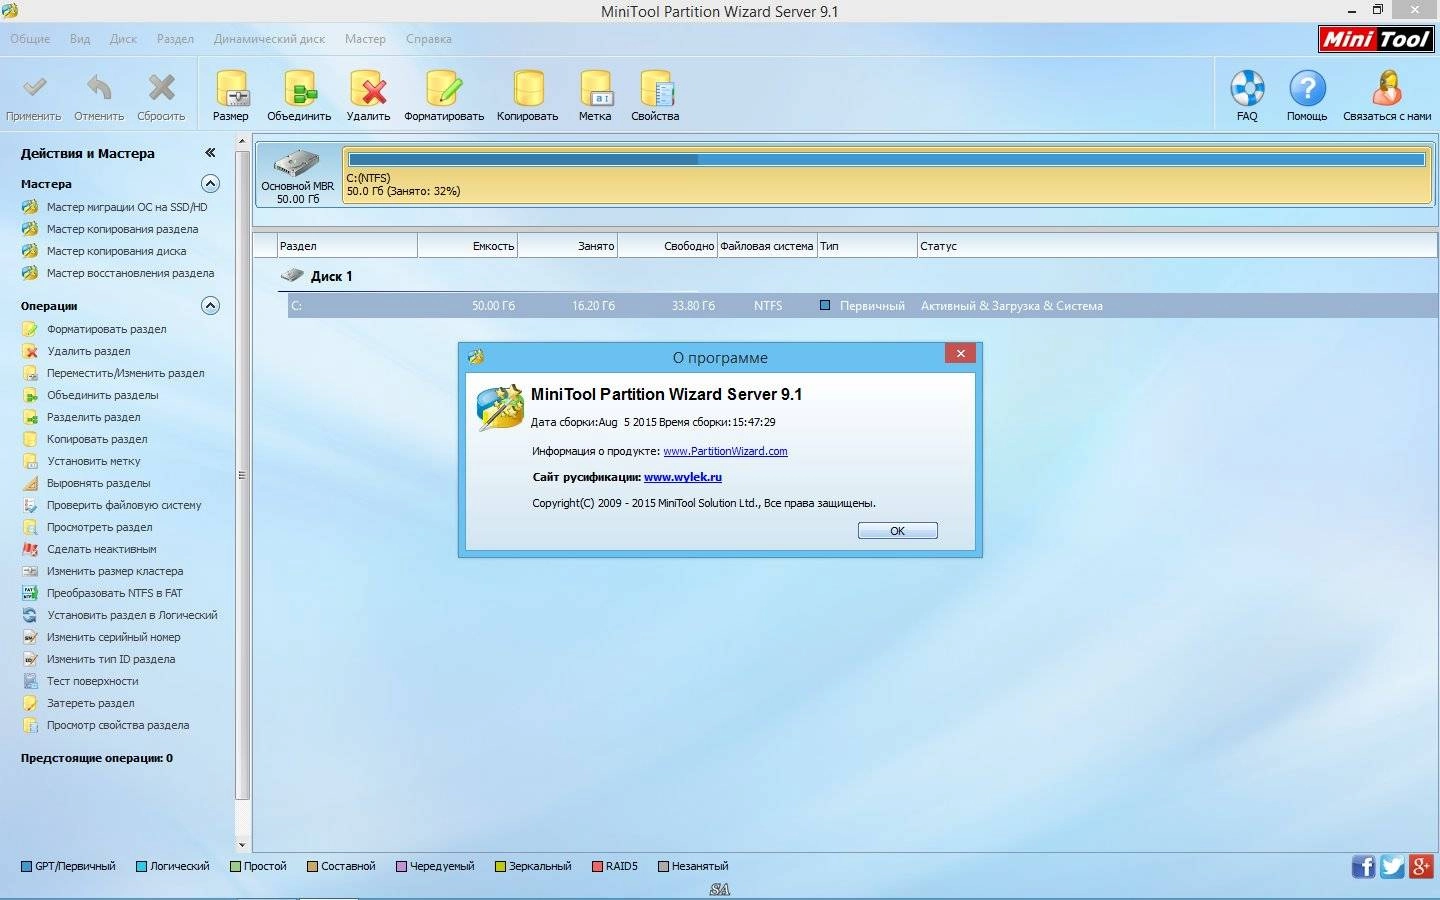Click the Основной MBR disk icon
1440x900 pixels.
click(297, 163)
